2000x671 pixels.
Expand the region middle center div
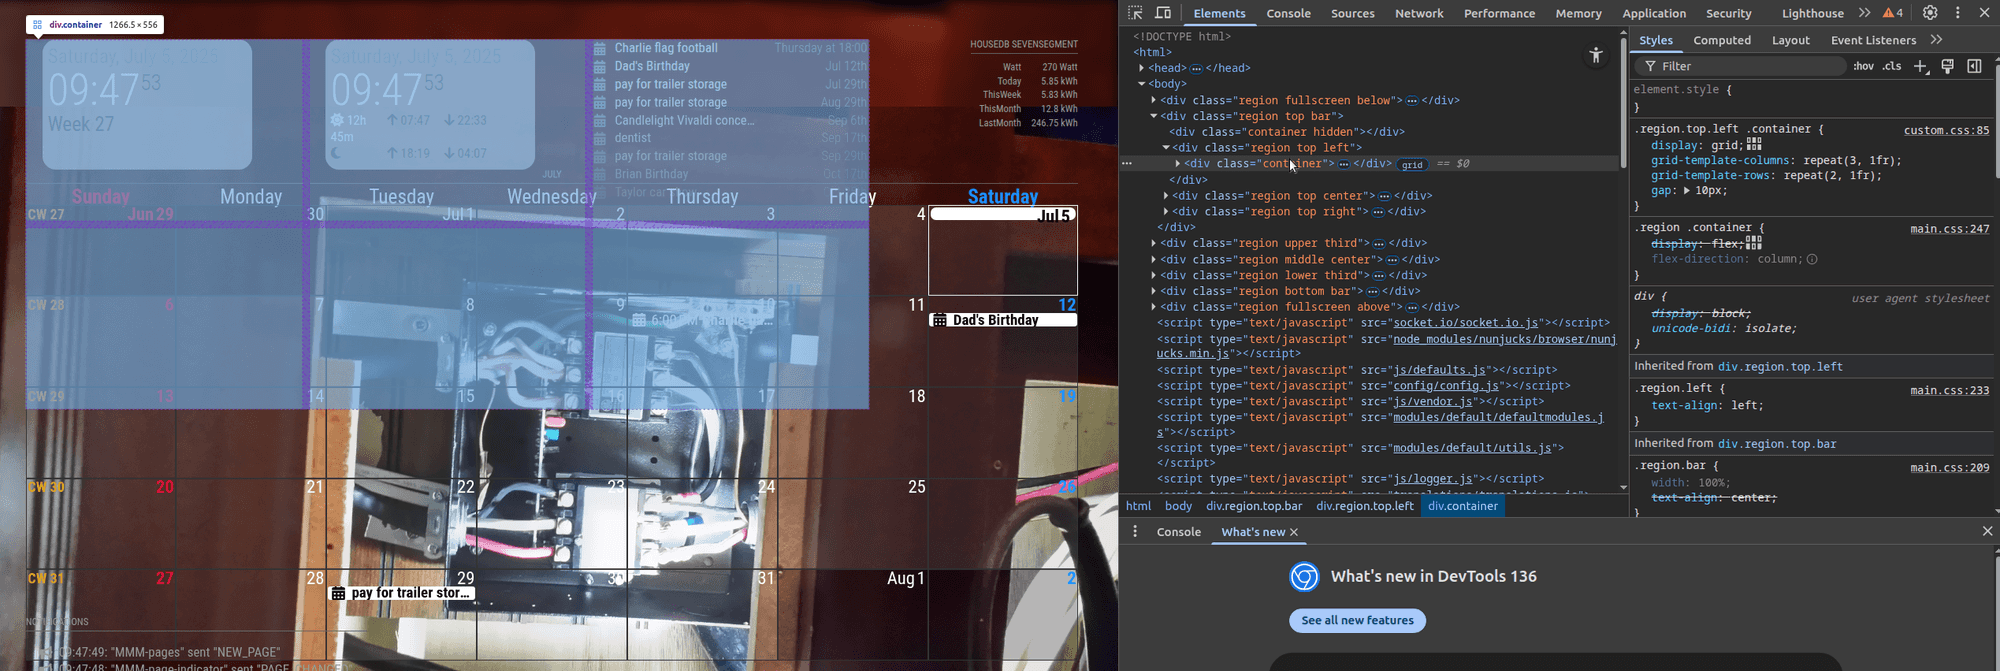pos(1154,260)
